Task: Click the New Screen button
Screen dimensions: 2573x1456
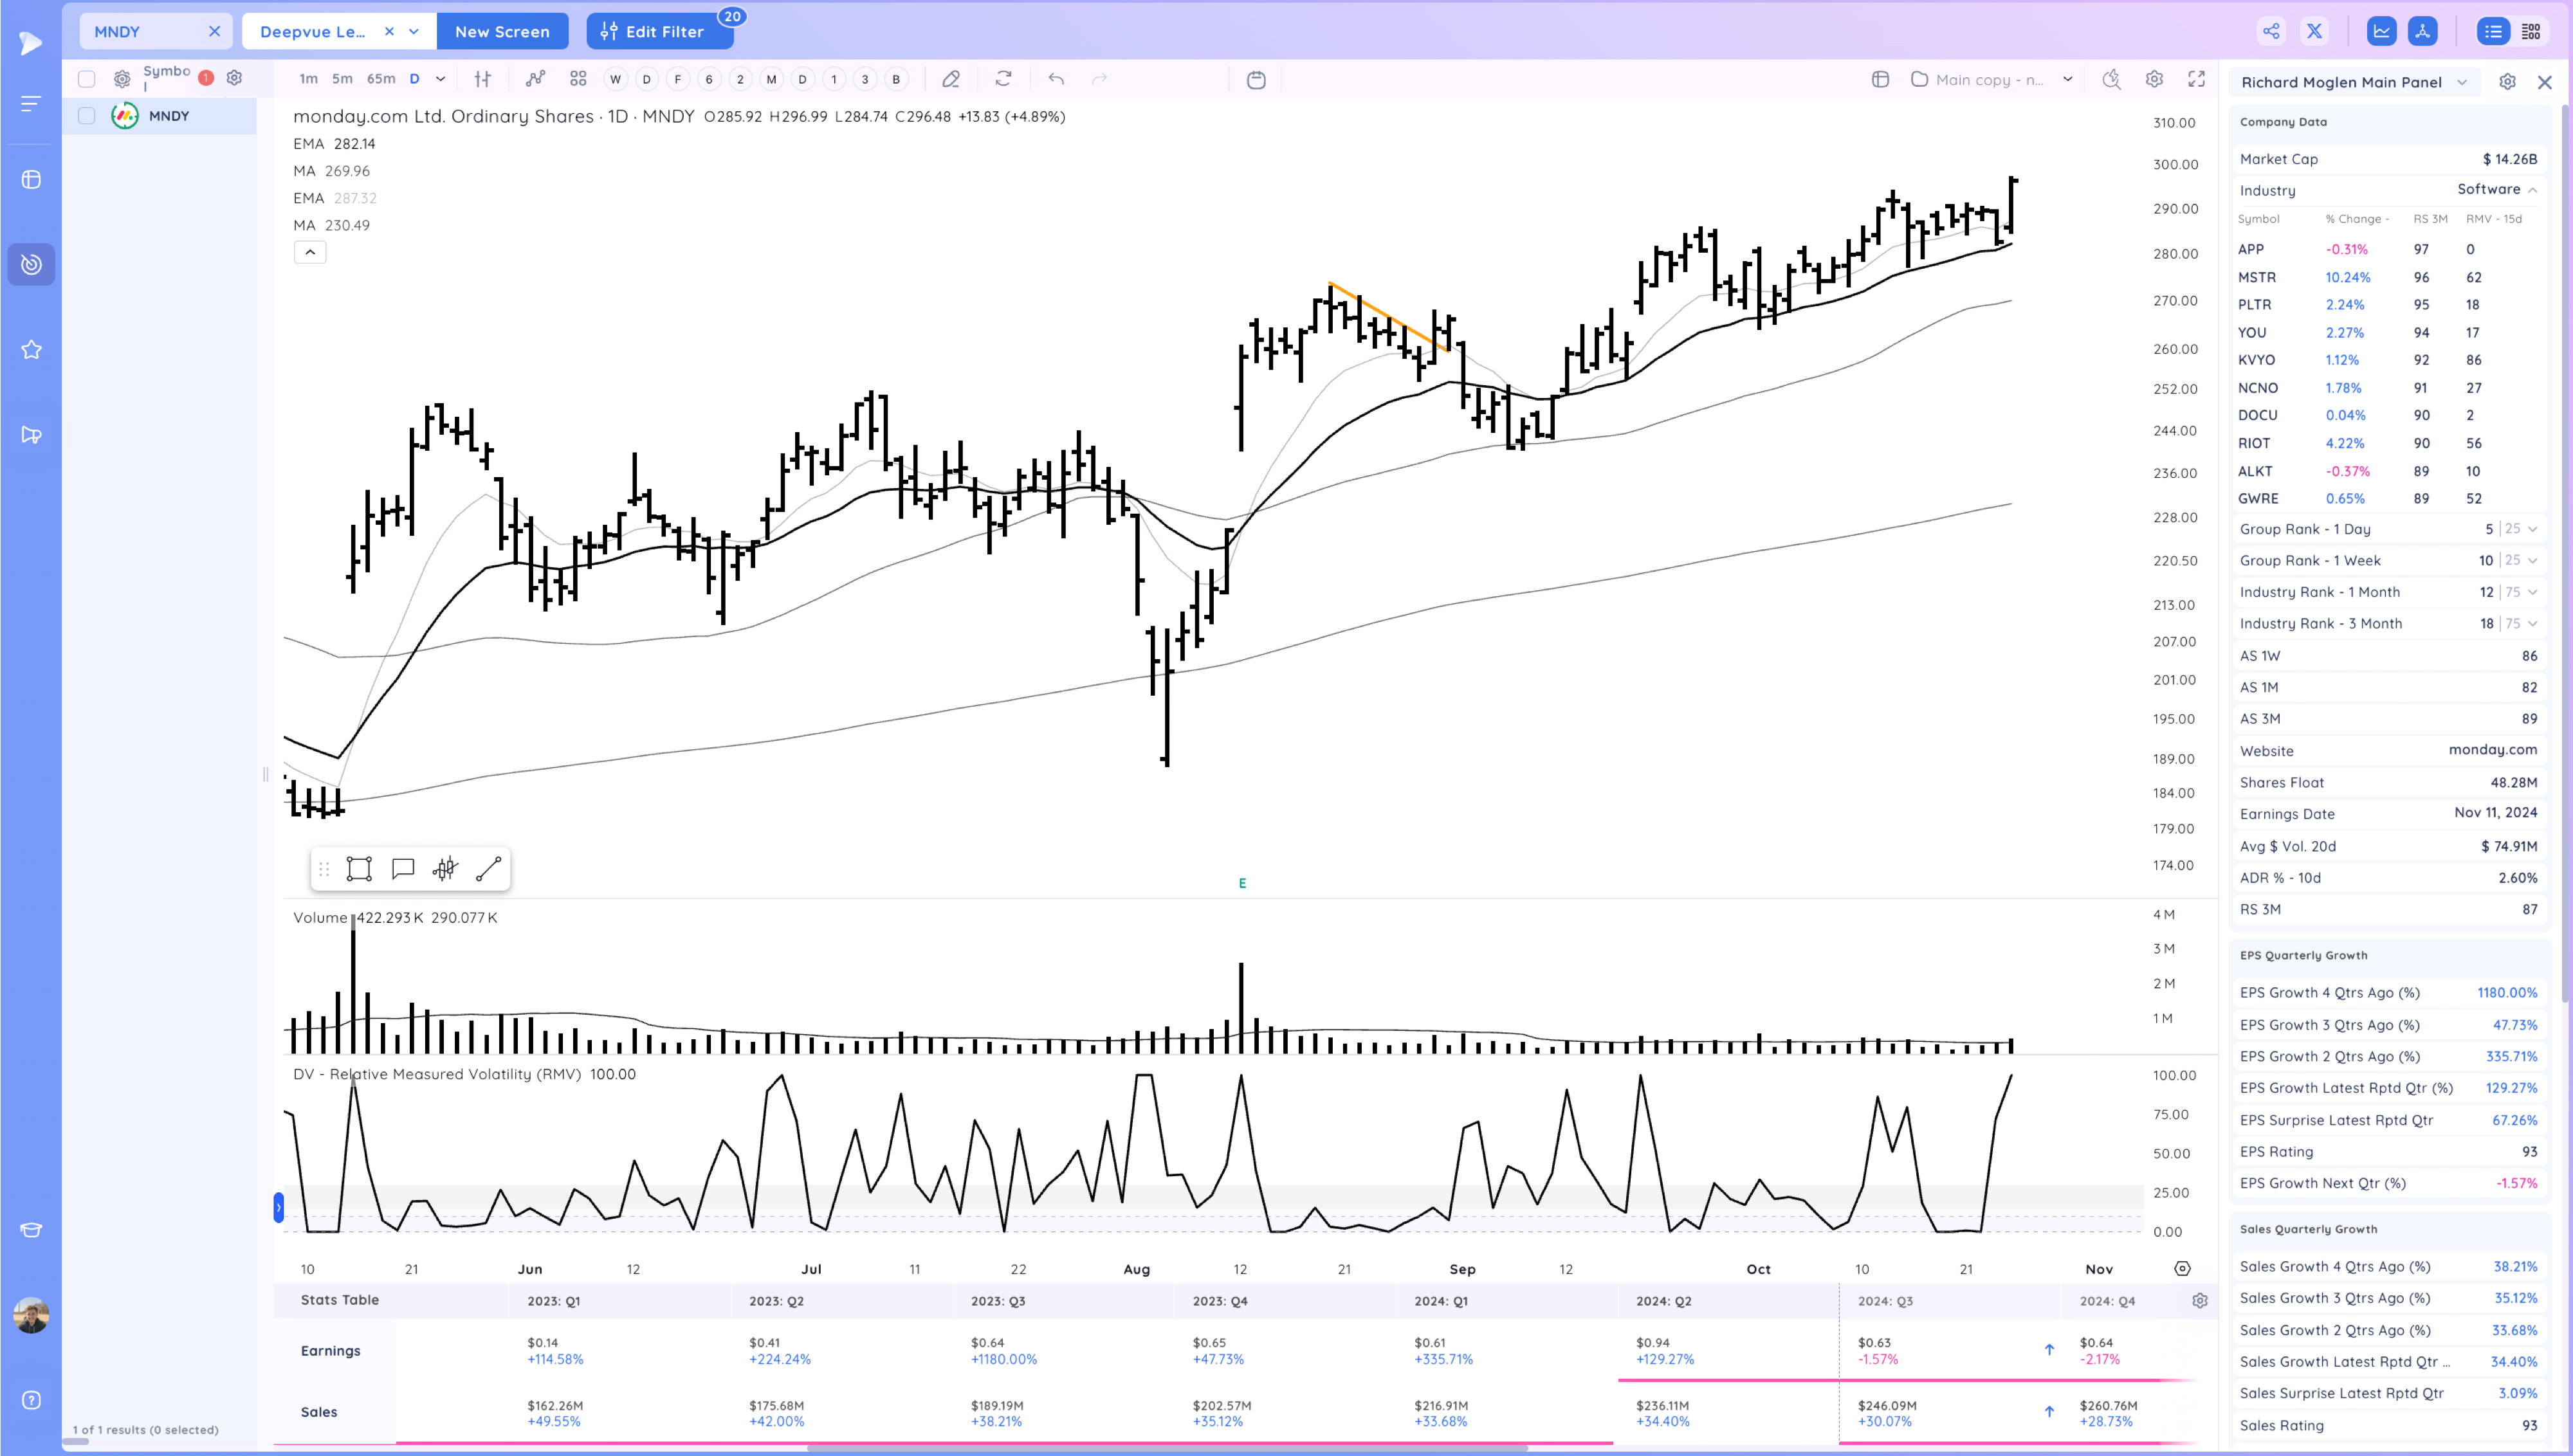Action: [x=502, y=31]
